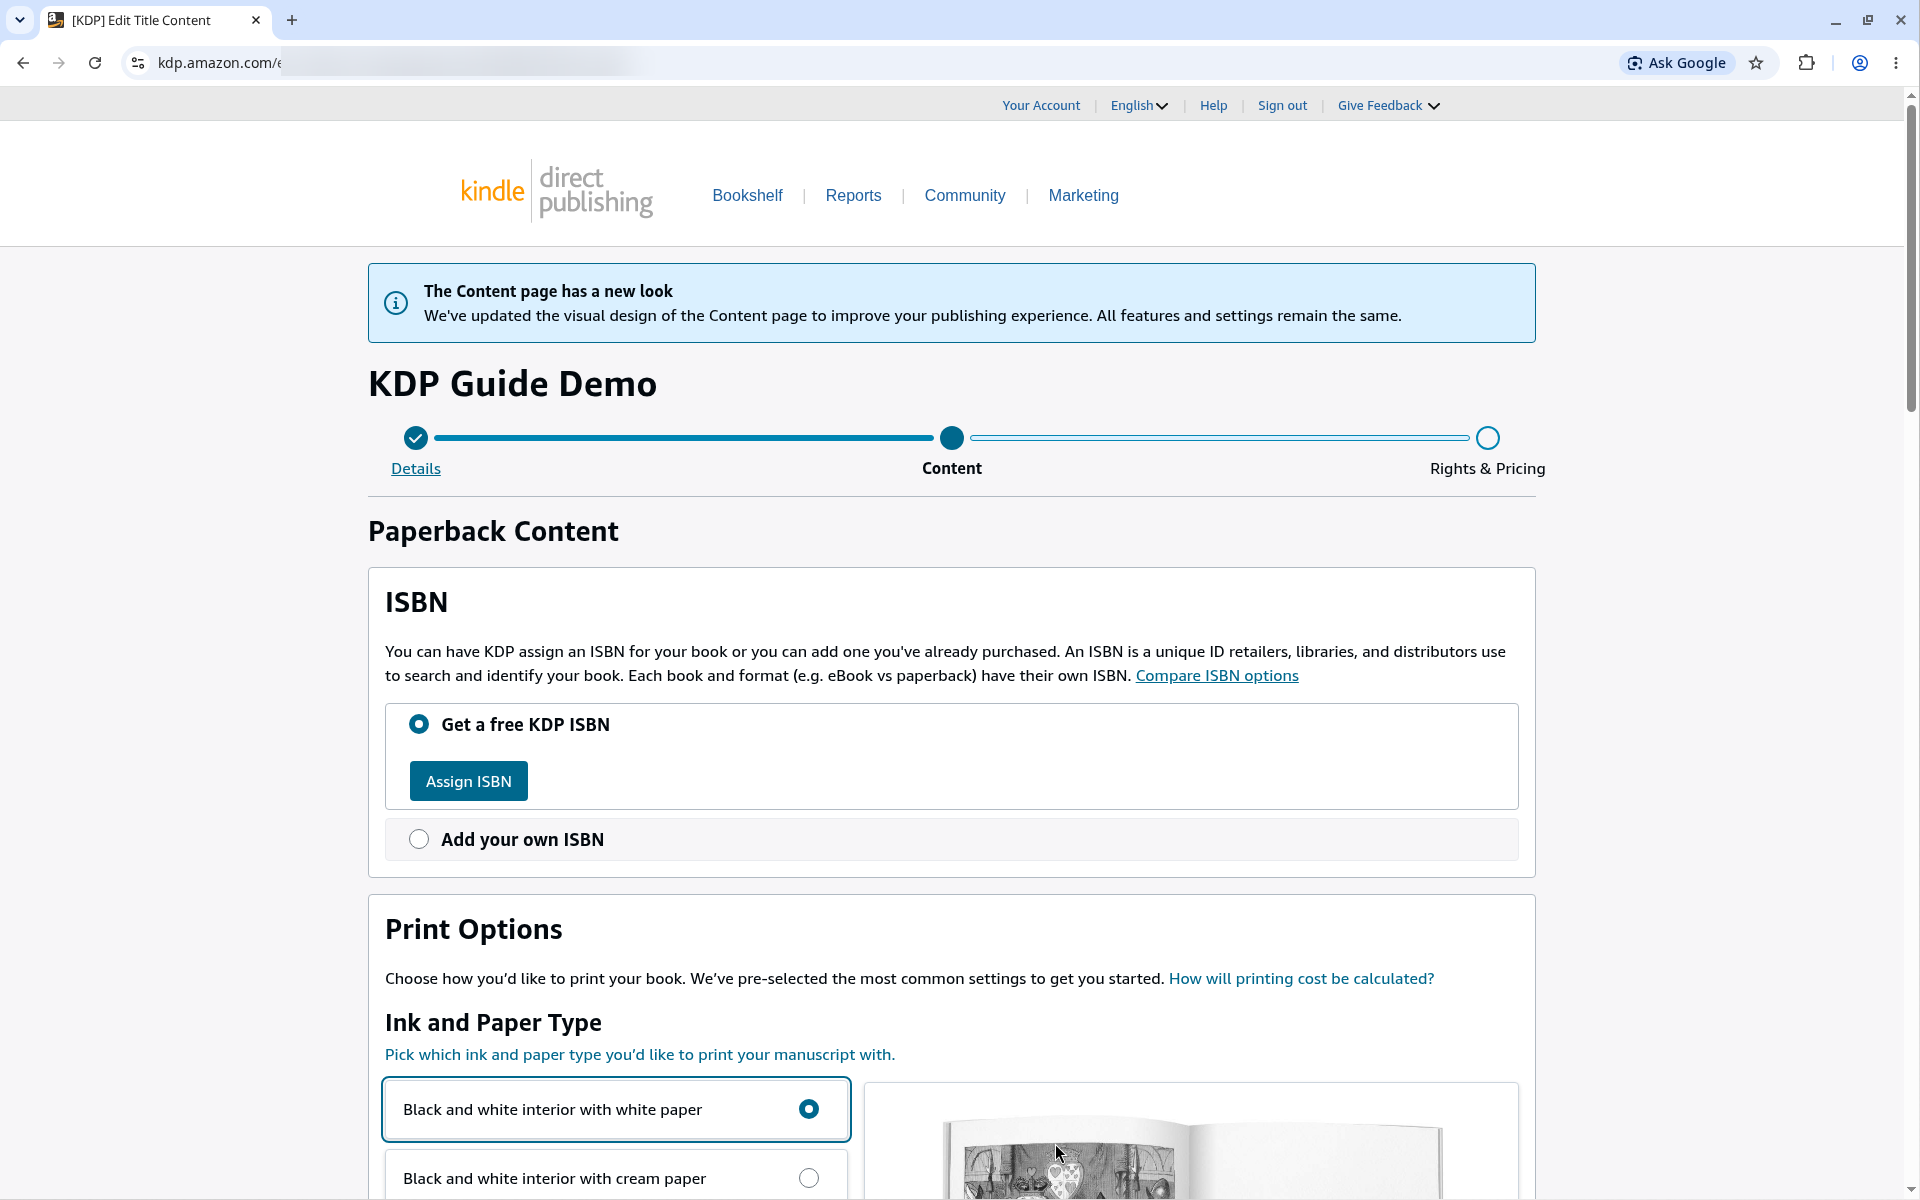Select Add your own ISBN
The image size is (1920, 1200).
point(419,839)
